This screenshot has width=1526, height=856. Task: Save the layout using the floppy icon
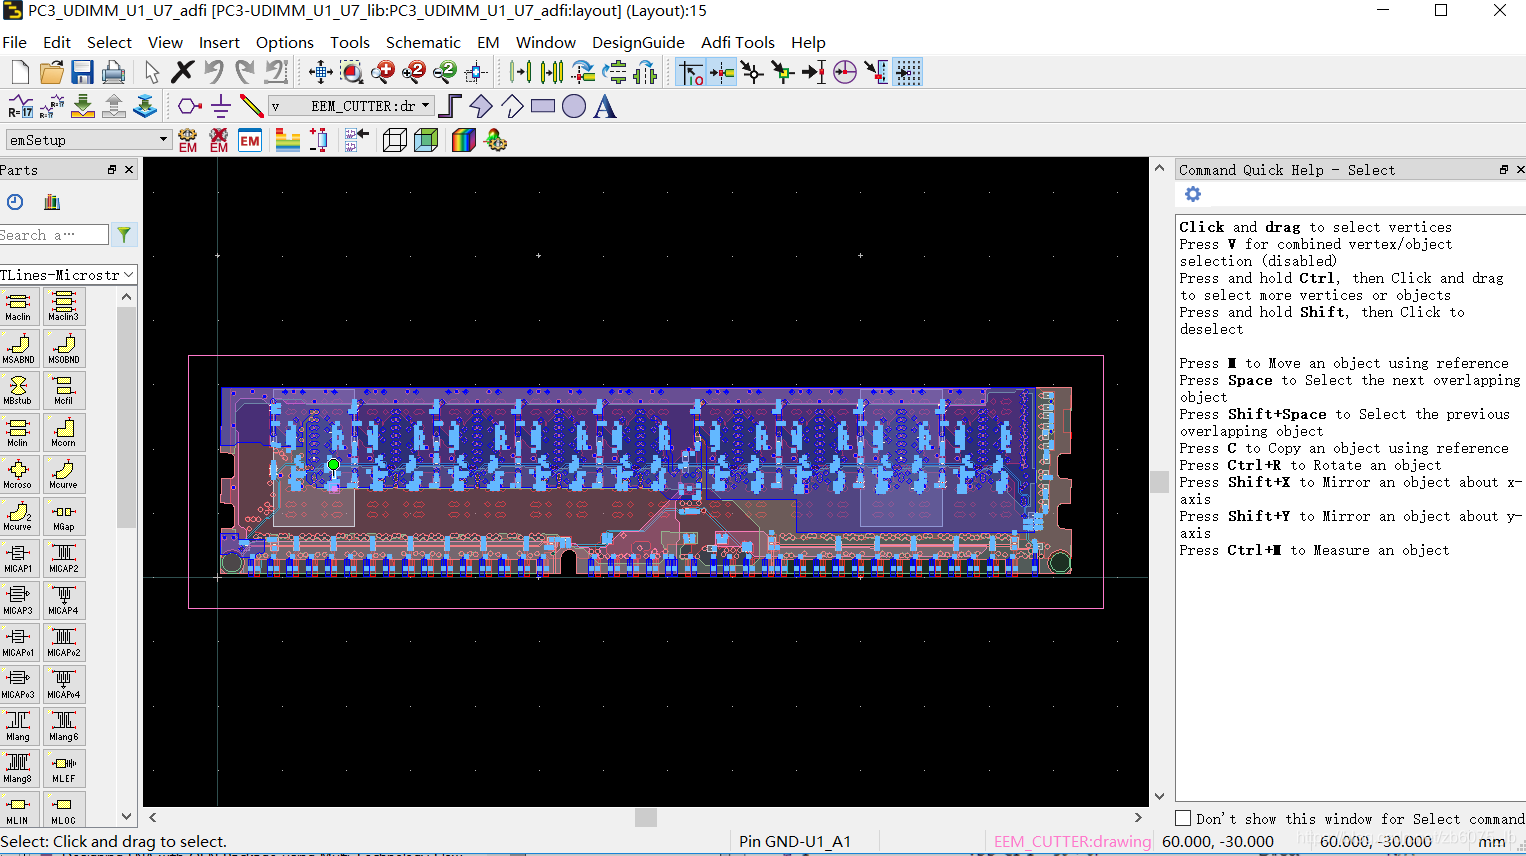click(82, 72)
